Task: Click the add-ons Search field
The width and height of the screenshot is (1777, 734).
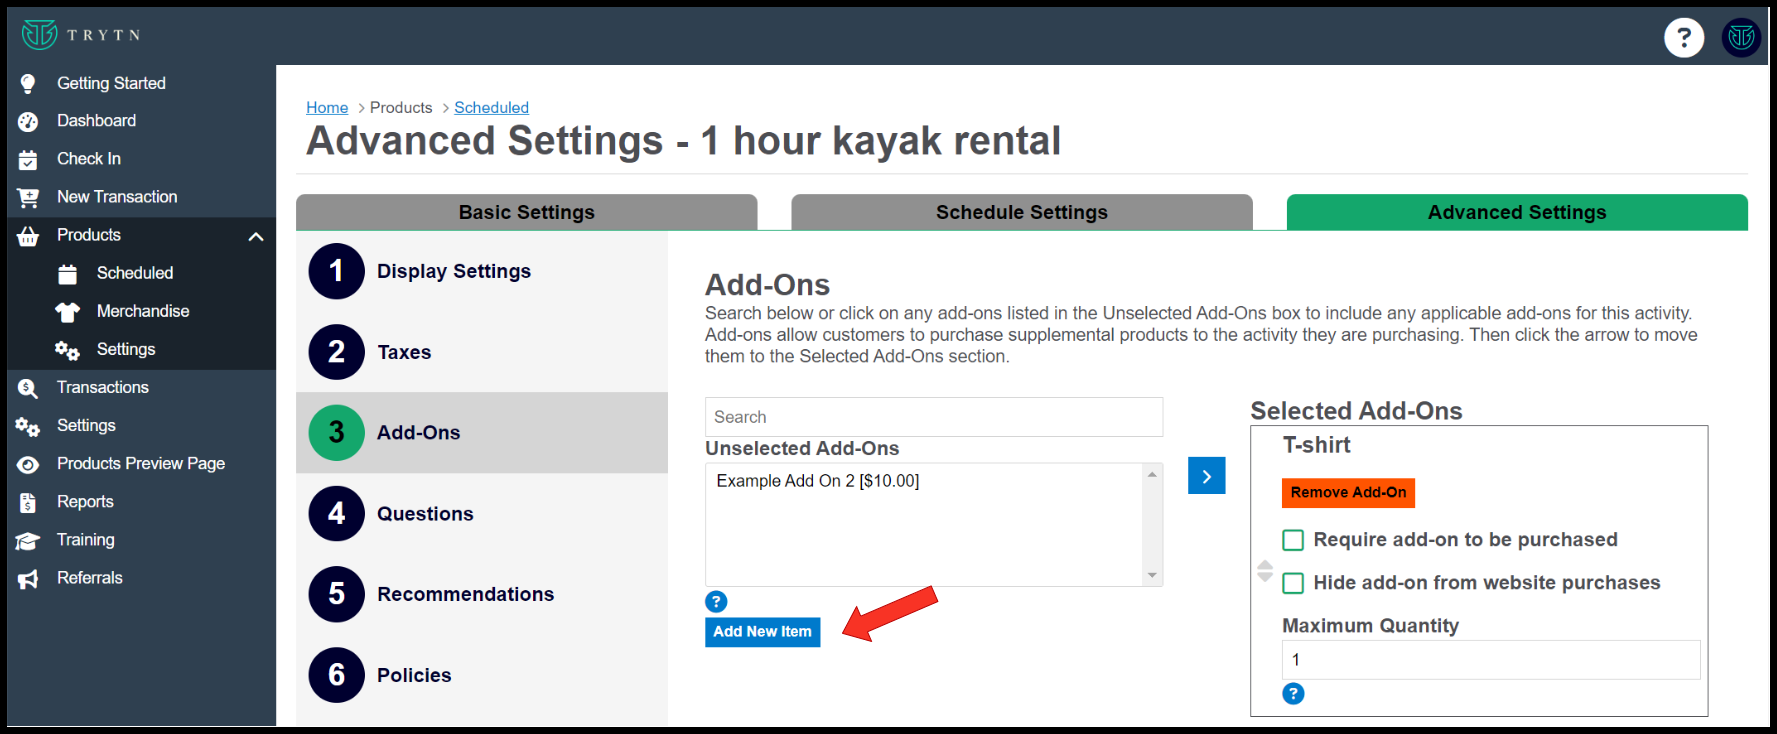Action: (x=934, y=417)
